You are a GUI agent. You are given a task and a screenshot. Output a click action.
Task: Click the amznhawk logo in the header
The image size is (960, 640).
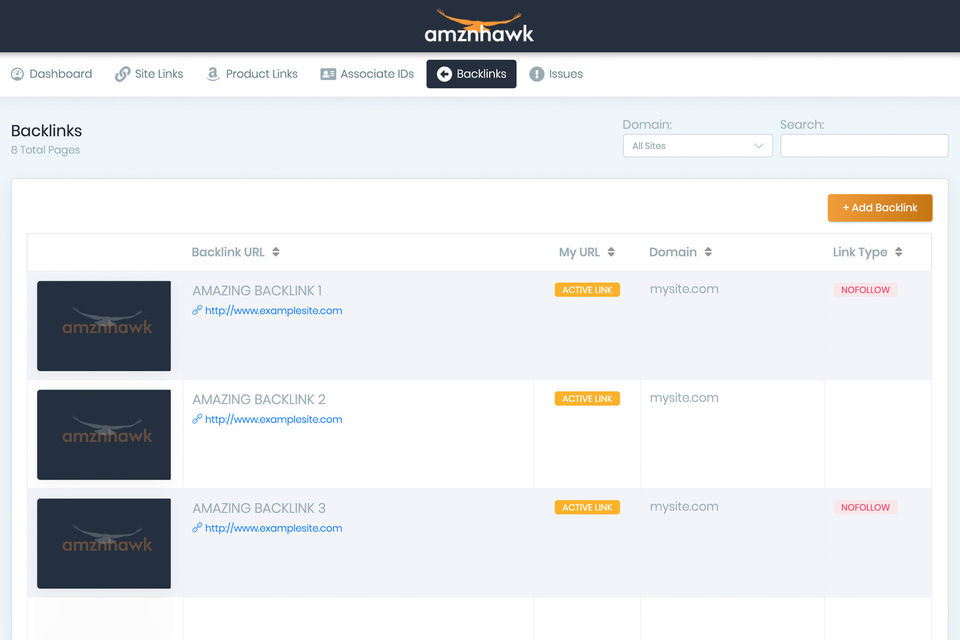[x=479, y=26]
